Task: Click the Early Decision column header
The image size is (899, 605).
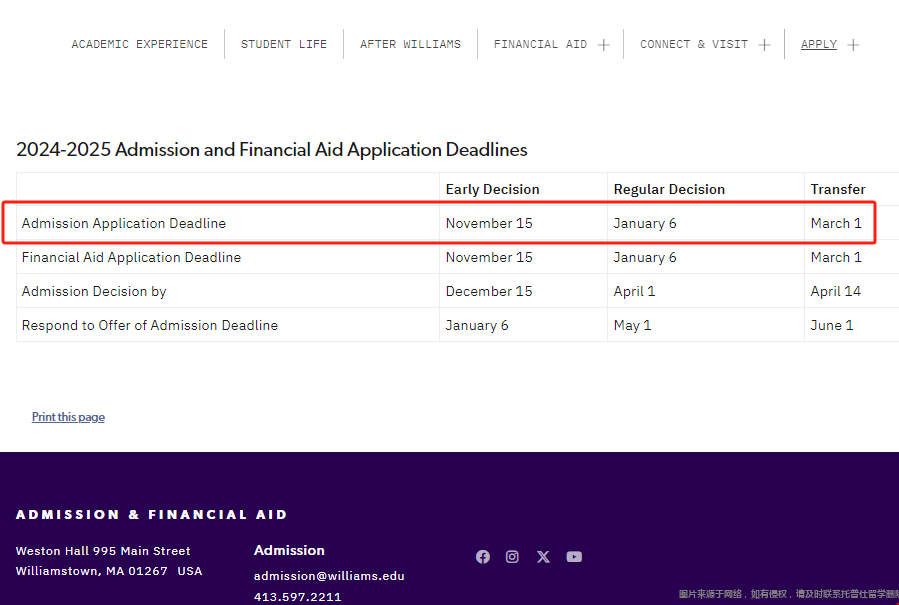Action: pos(493,189)
